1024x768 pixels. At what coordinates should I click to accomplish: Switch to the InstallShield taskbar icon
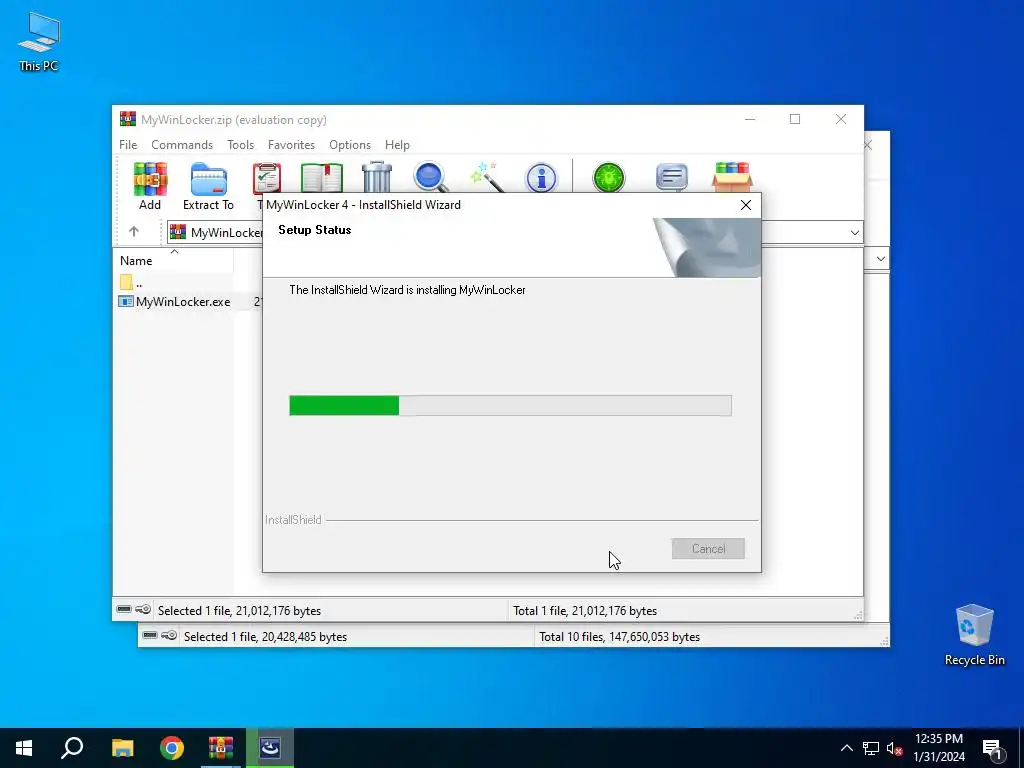[270, 748]
